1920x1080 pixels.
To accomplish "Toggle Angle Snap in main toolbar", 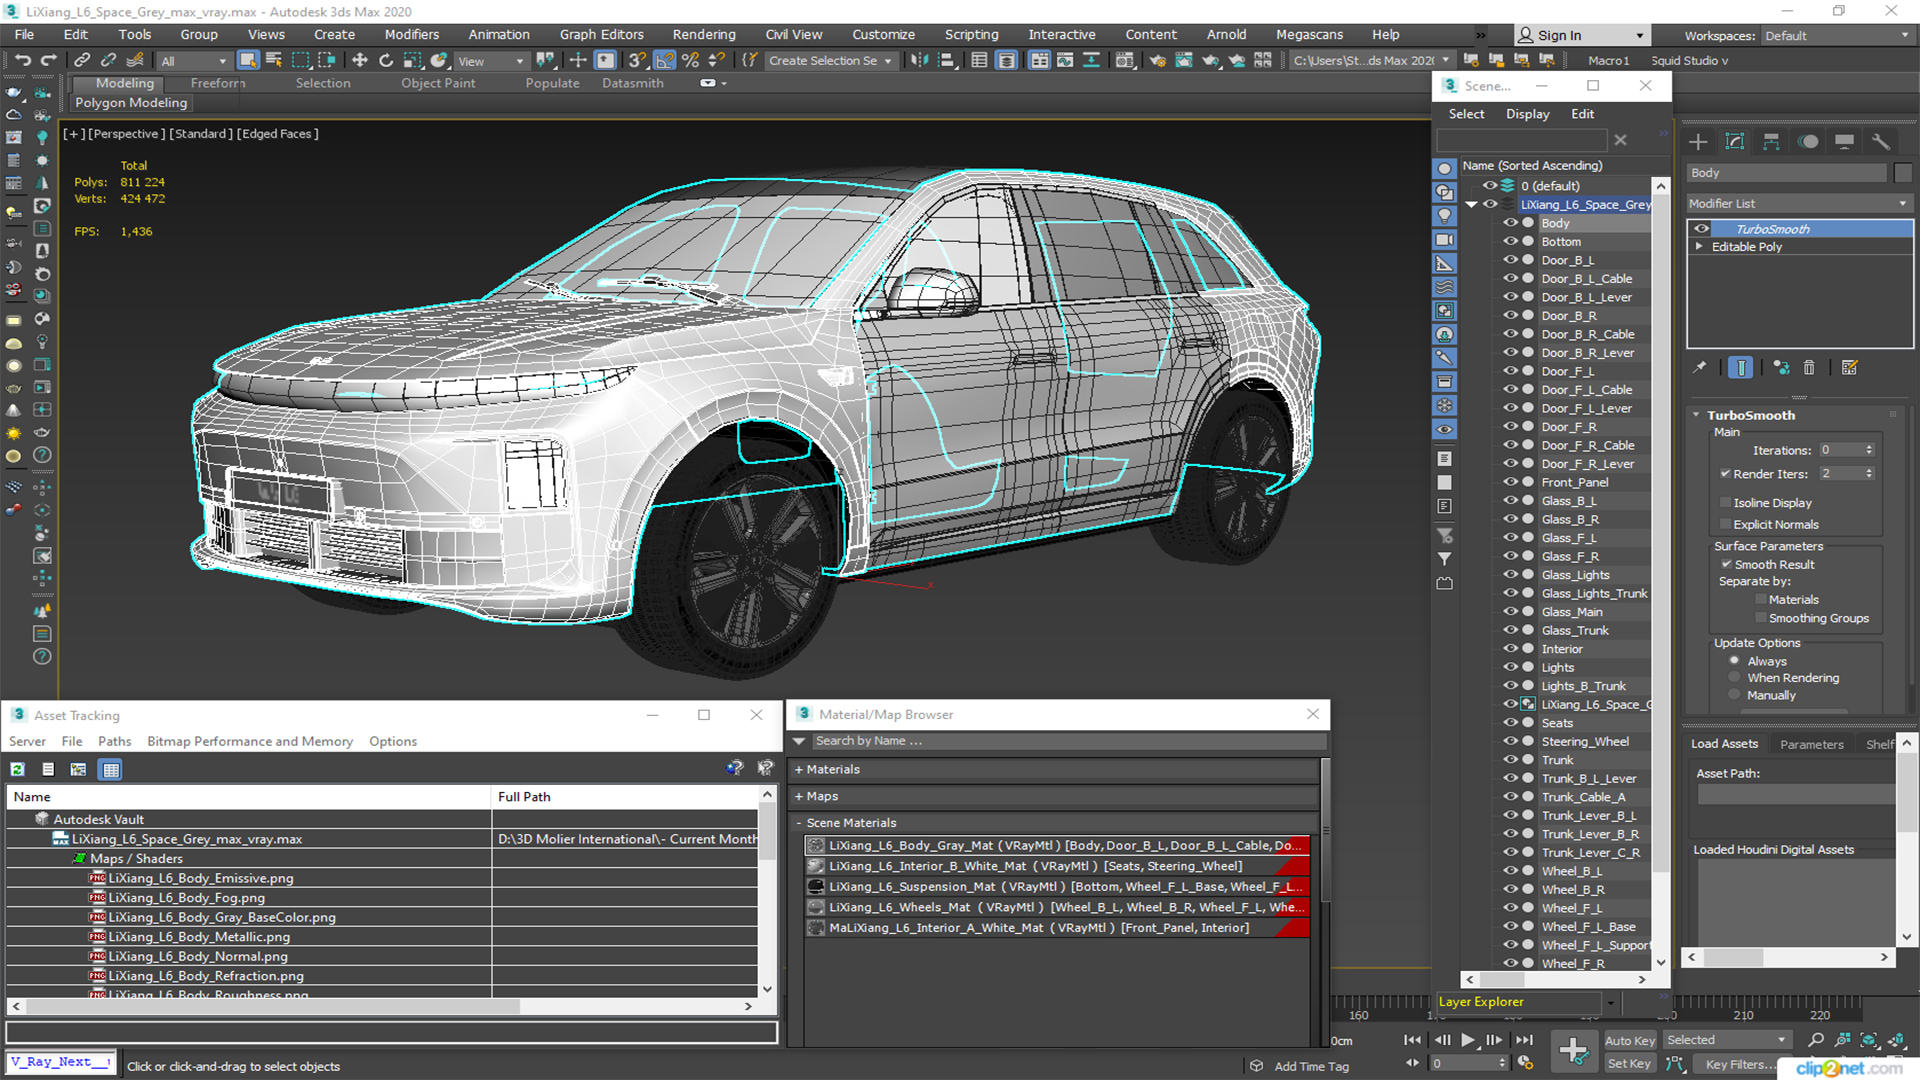I will coord(664,60).
